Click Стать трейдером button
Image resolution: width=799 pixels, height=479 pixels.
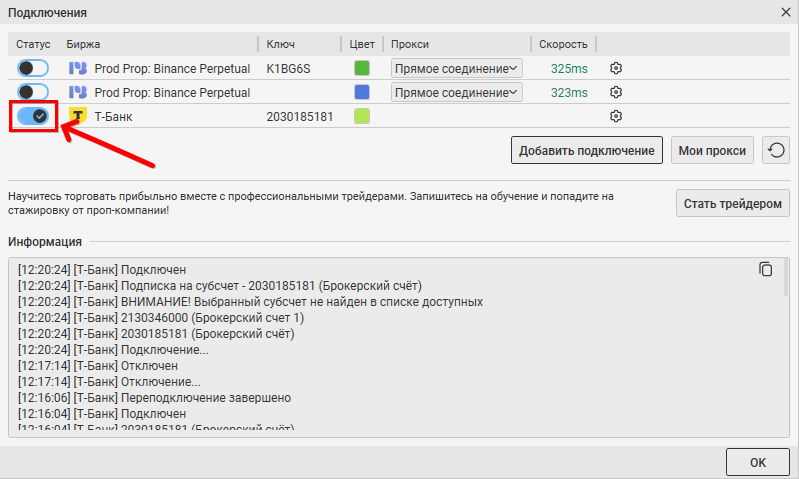tap(732, 203)
